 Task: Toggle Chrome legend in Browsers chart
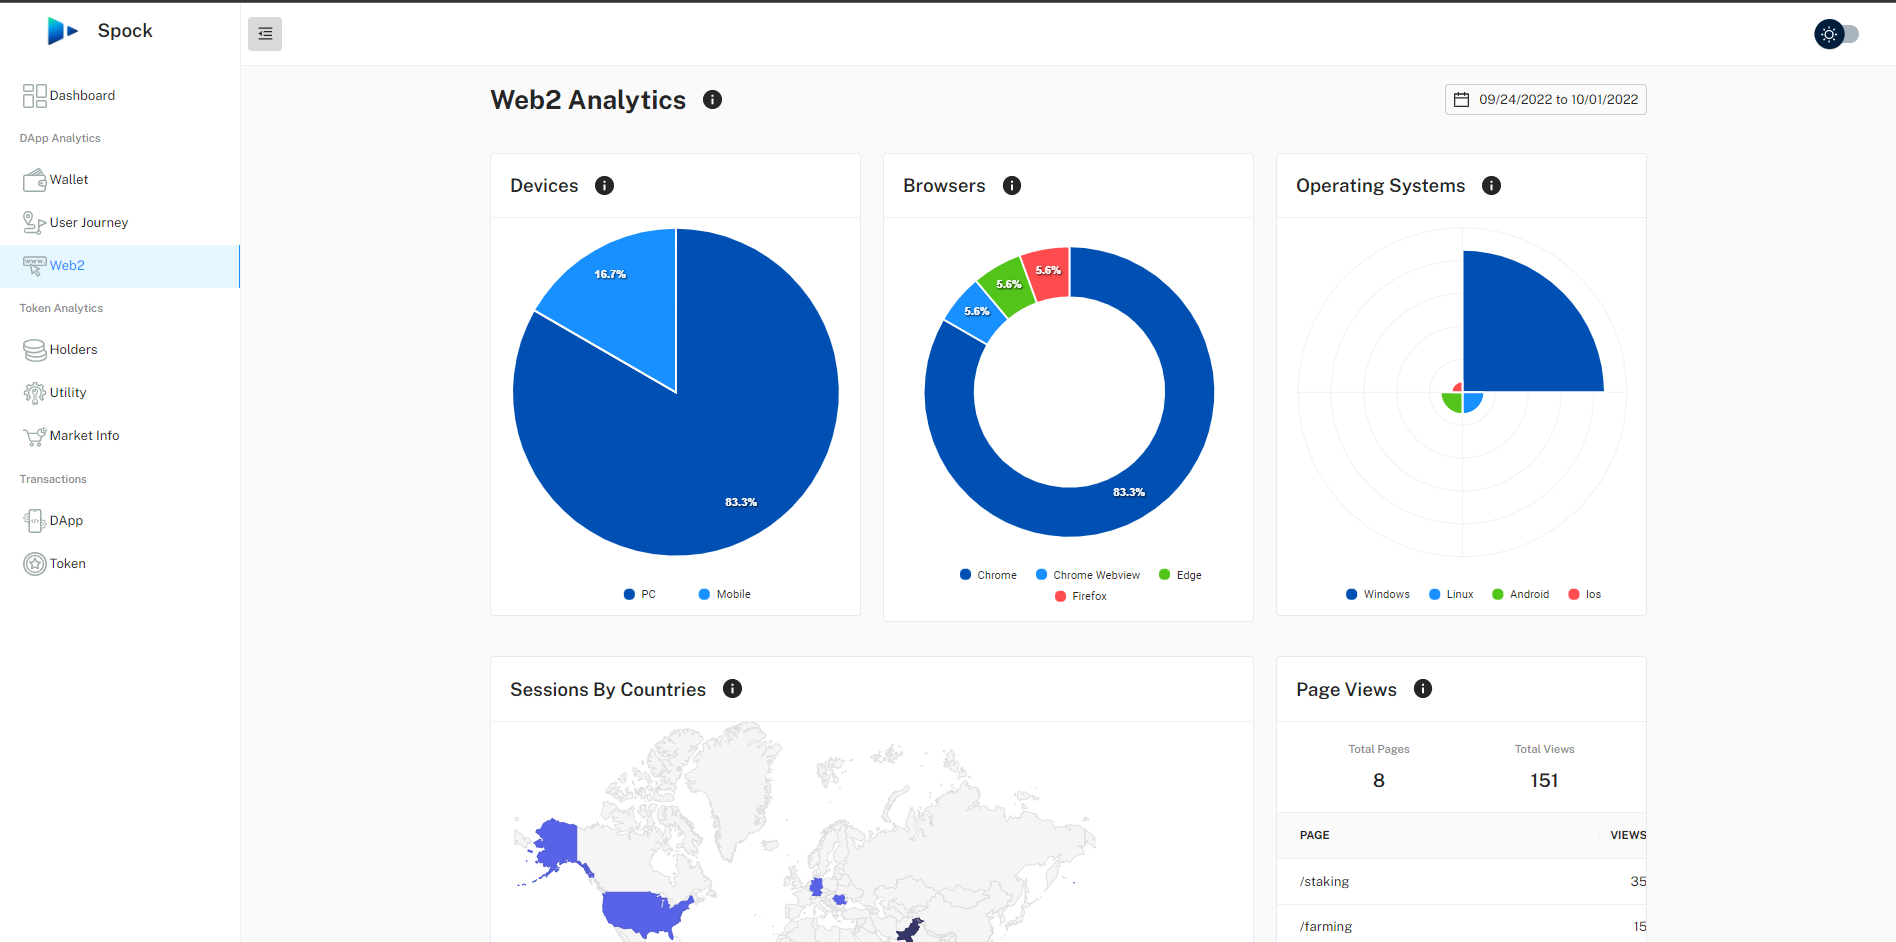tap(988, 575)
